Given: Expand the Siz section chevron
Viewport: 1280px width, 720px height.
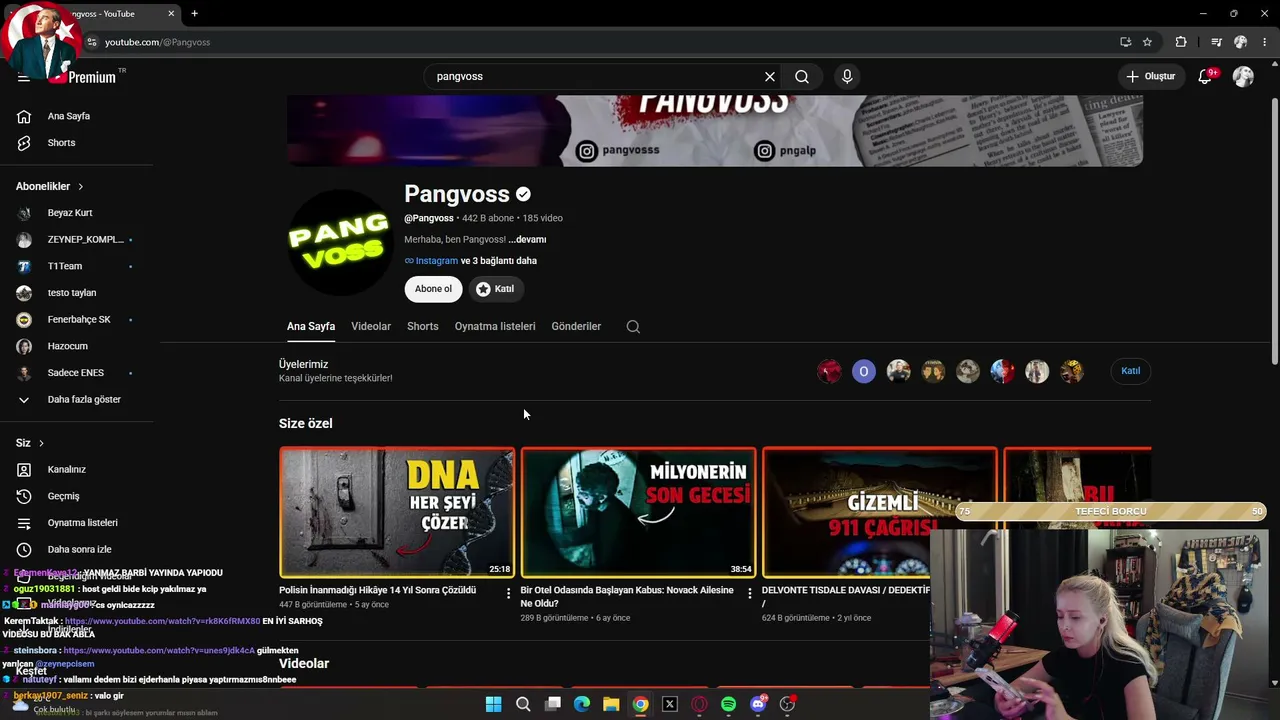Looking at the screenshot, I should tap(41, 443).
